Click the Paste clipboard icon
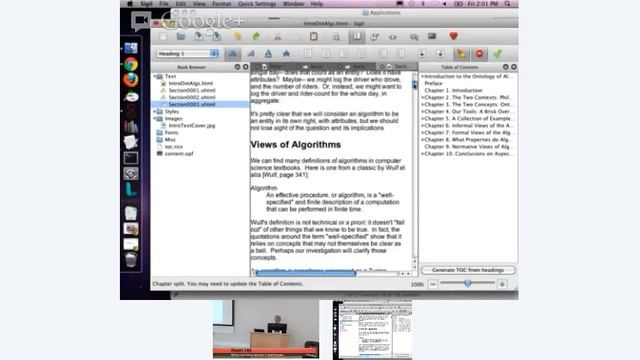This screenshot has width=640, height=360. (x=313, y=36)
